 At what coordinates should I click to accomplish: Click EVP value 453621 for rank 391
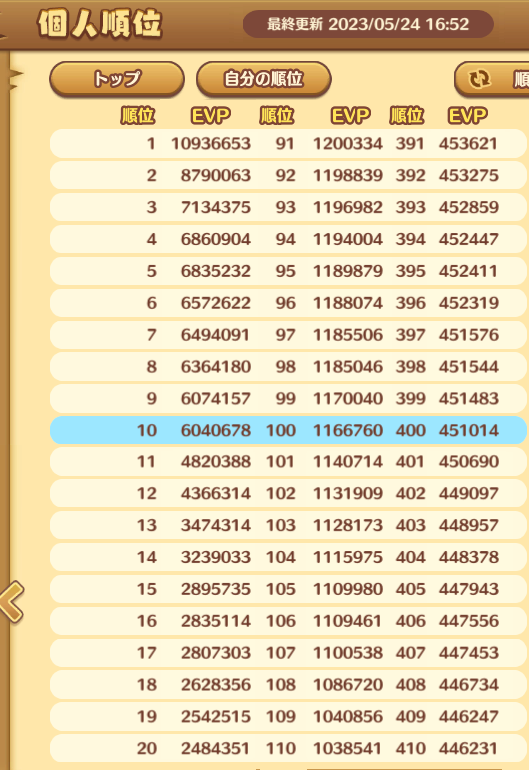tap(469, 143)
